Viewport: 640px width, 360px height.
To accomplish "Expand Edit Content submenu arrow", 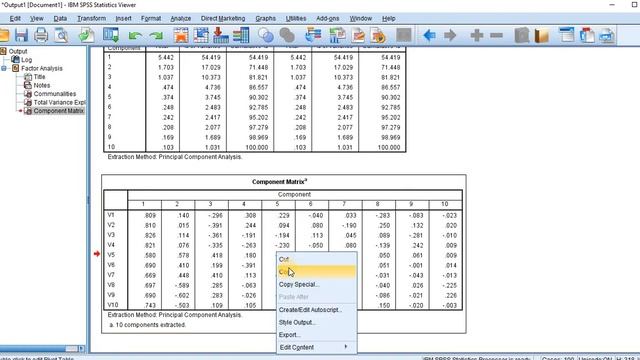I will tap(346, 347).
